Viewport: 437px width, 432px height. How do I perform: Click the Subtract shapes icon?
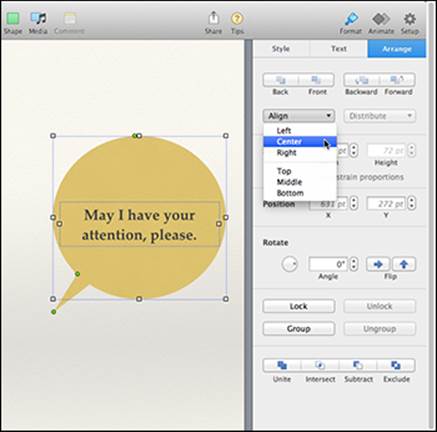358,365
